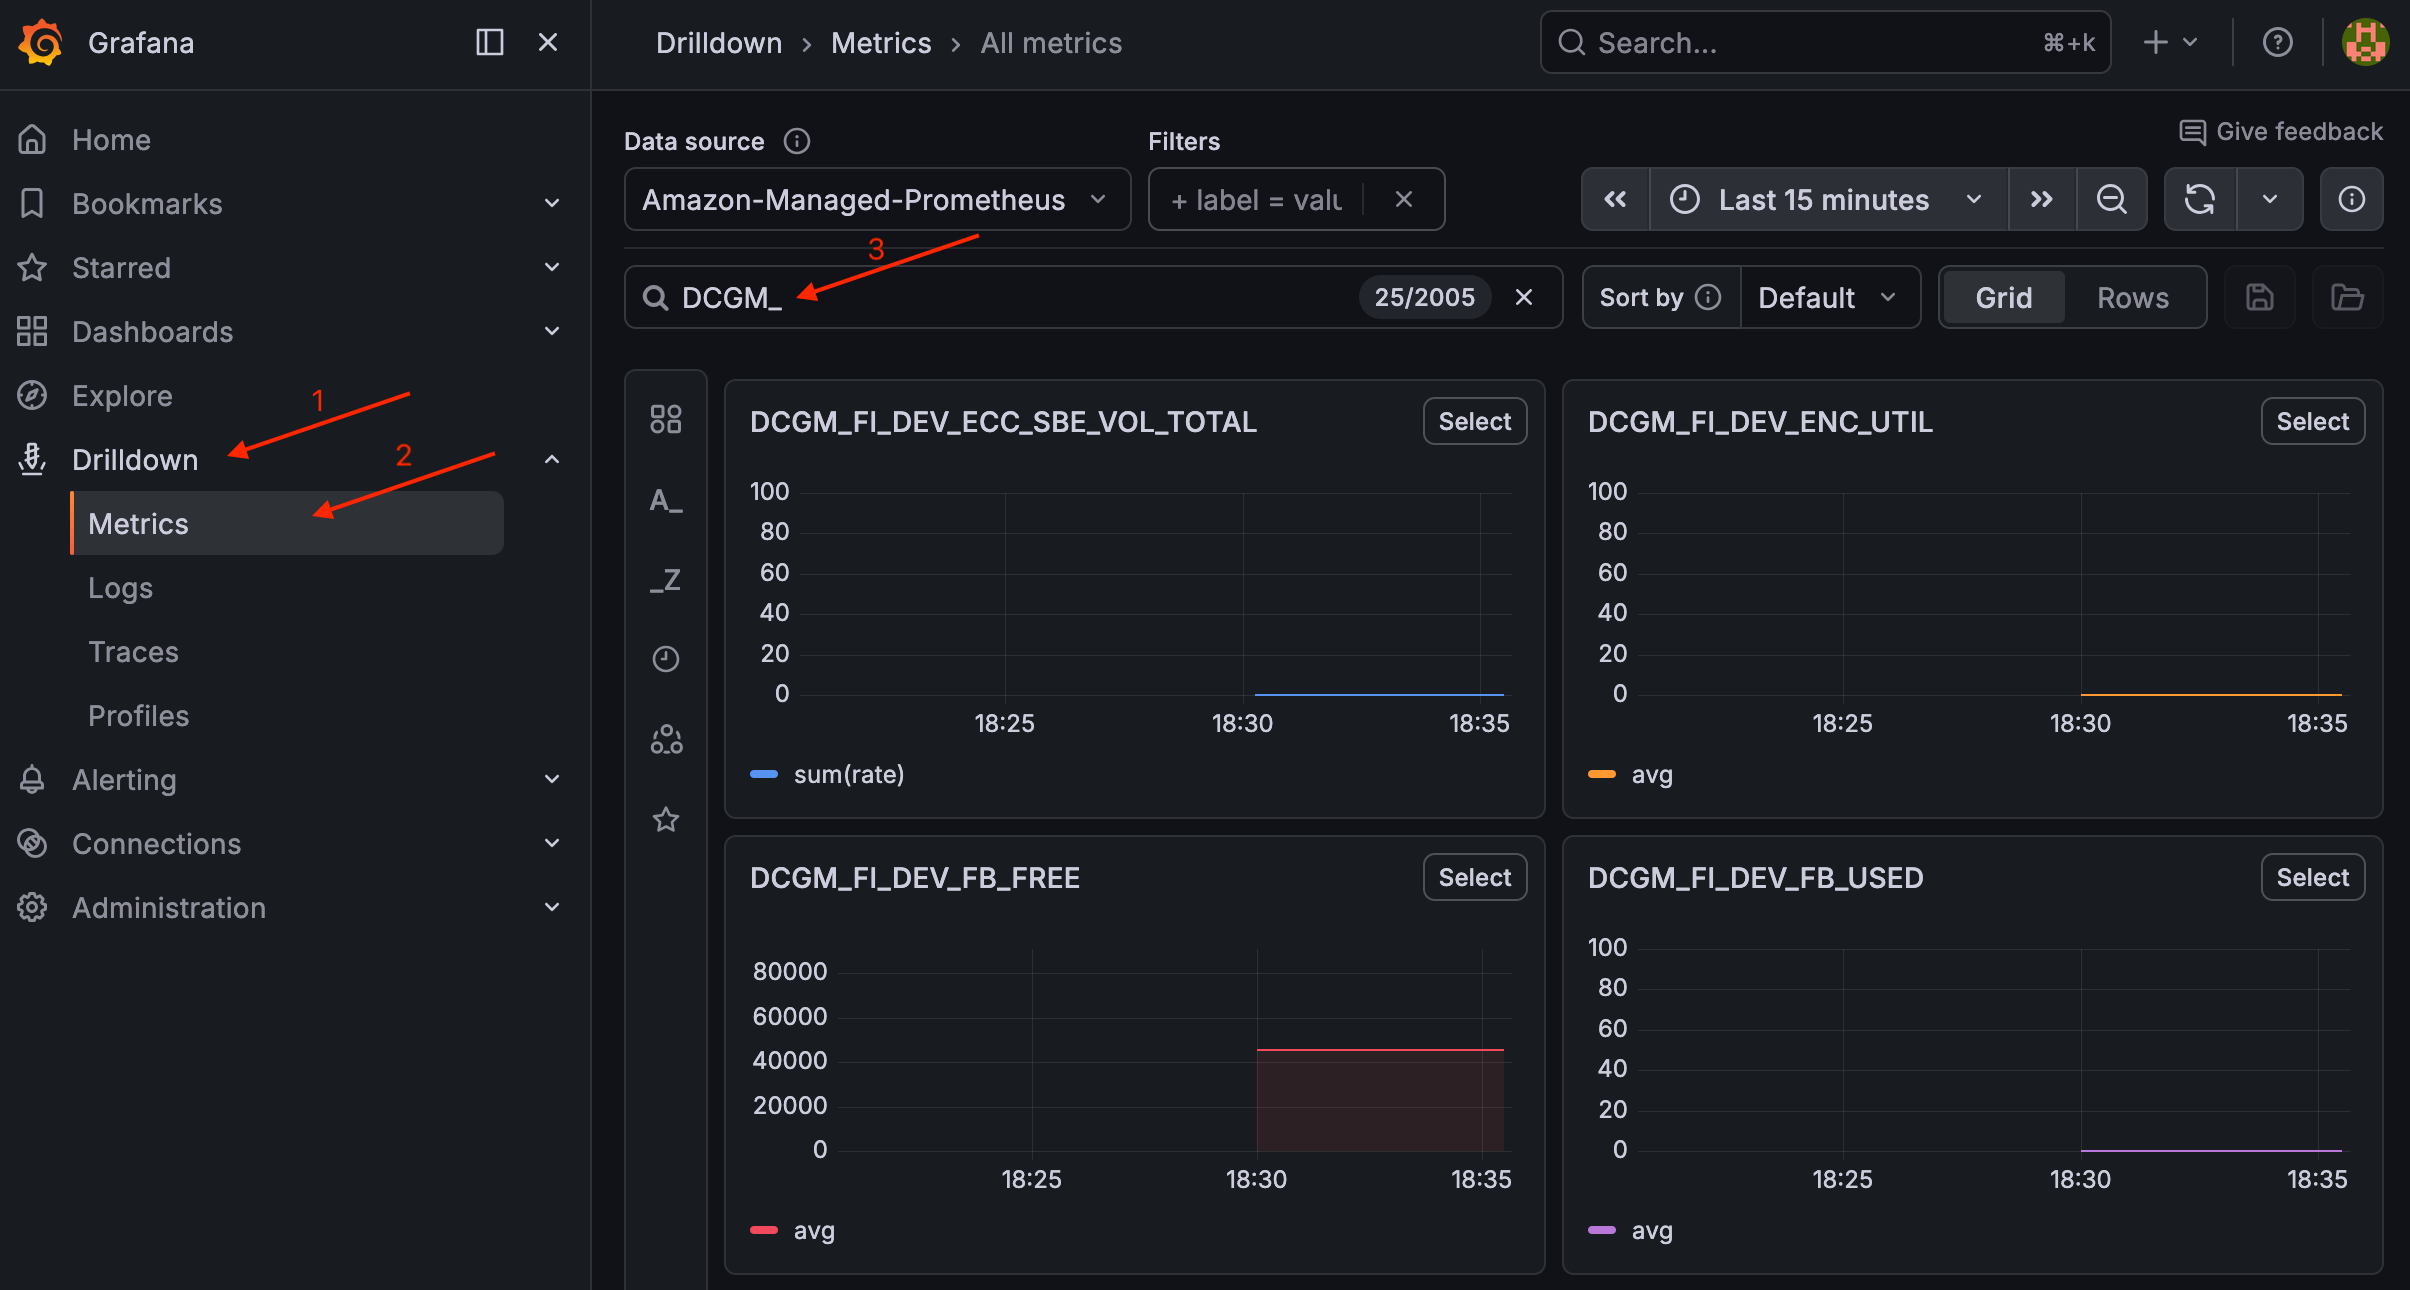
Task: Click the four-squares grid icon in filter rail
Action: [x=666, y=419]
